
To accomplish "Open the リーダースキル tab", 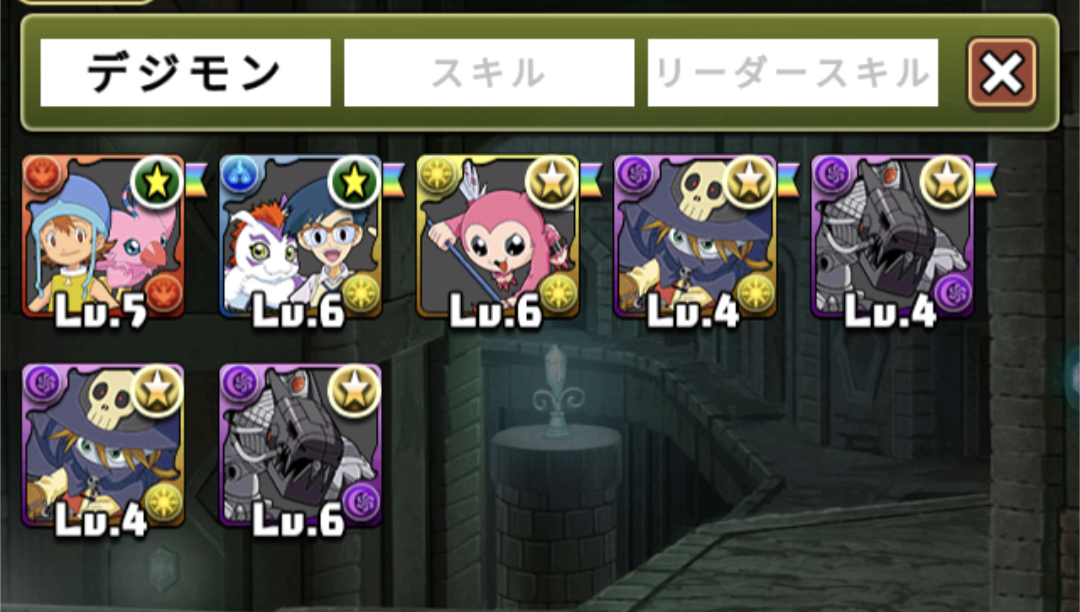I will (x=793, y=73).
